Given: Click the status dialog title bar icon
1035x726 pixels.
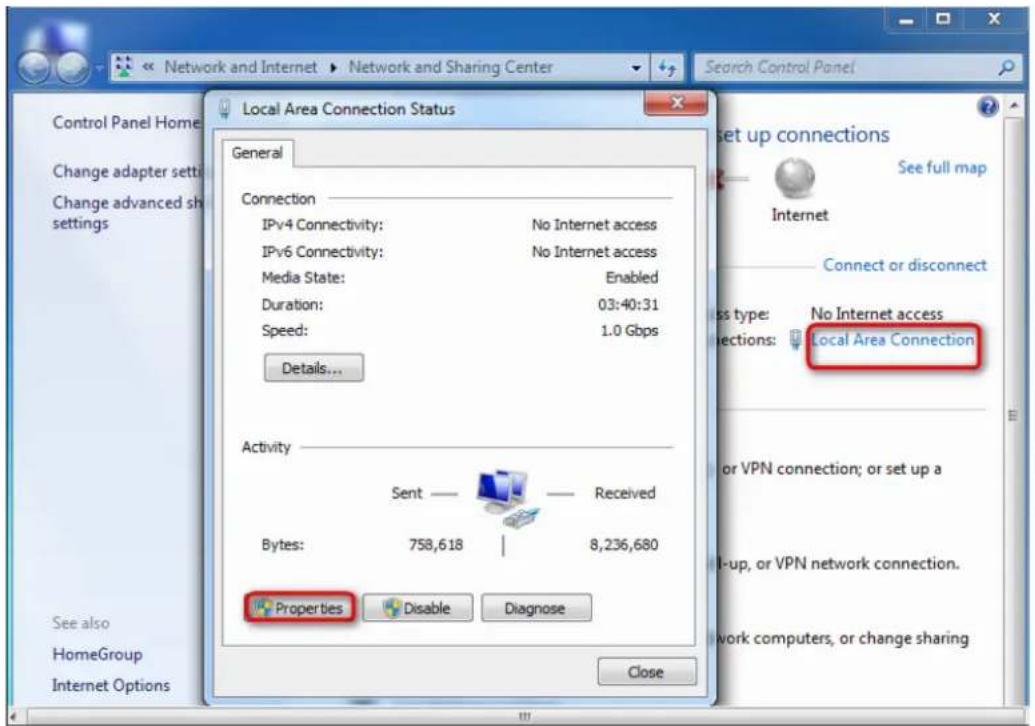Looking at the screenshot, I should (224, 109).
